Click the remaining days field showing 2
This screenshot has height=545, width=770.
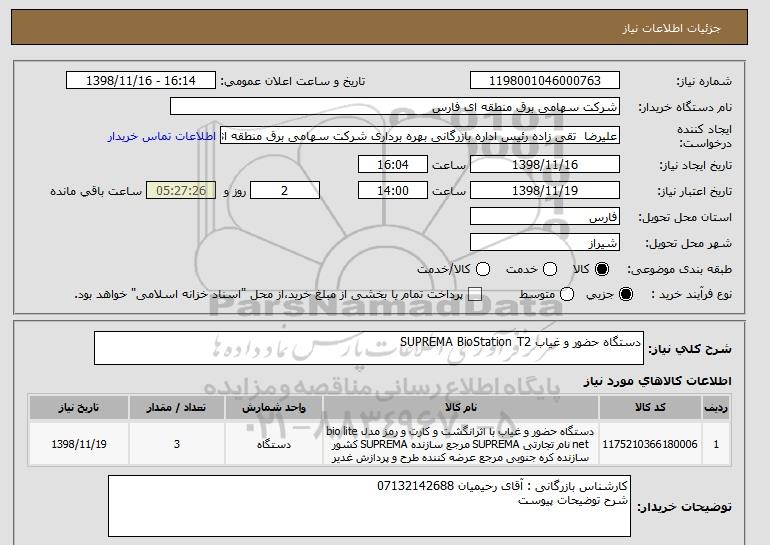coord(285,191)
